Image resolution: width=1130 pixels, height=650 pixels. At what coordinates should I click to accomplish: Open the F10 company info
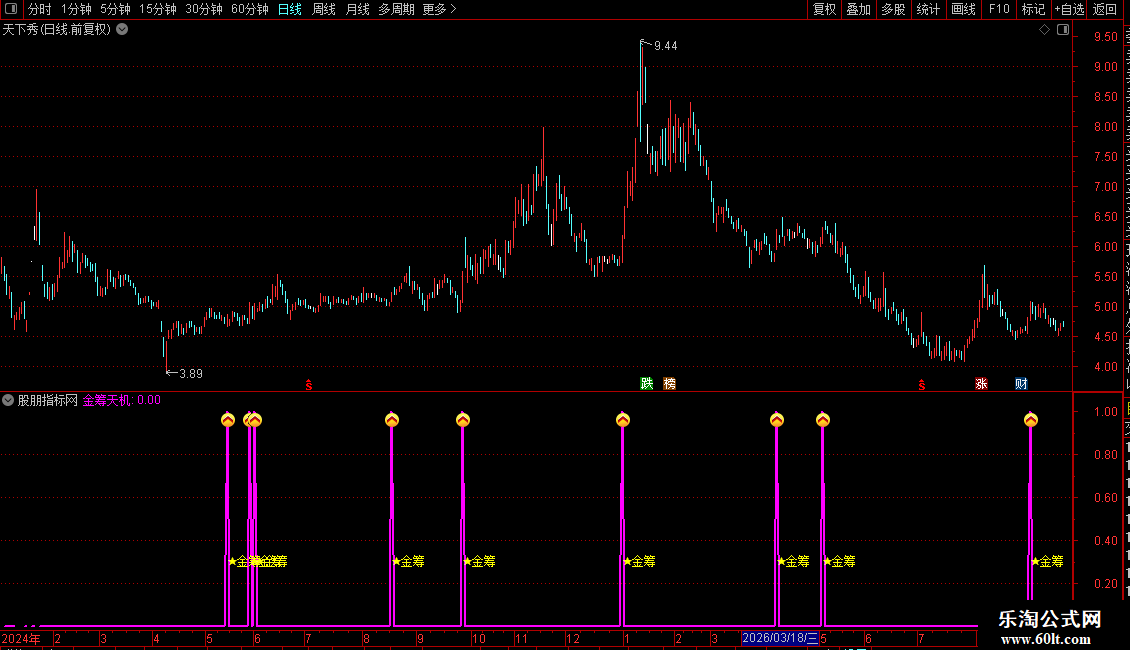pyautogui.click(x=999, y=9)
